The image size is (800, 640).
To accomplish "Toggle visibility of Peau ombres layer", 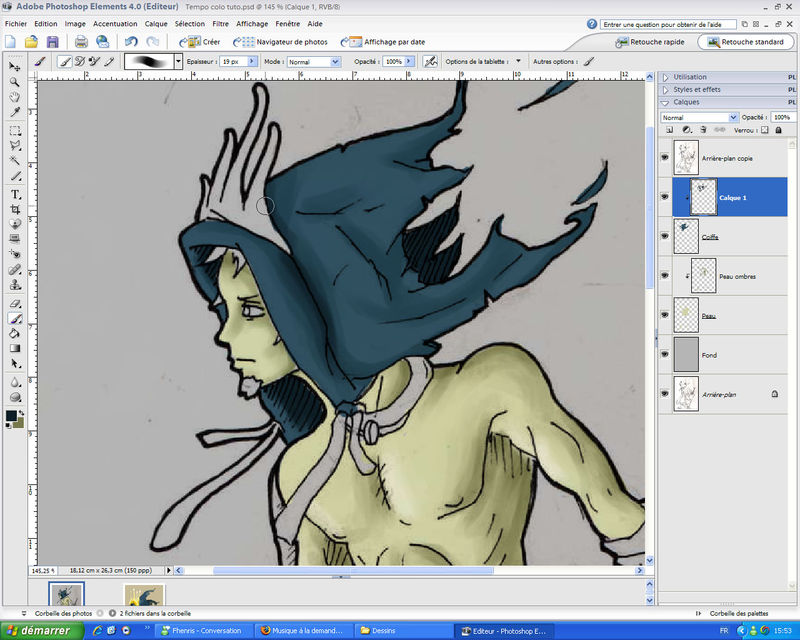I will pyautogui.click(x=664, y=276).
